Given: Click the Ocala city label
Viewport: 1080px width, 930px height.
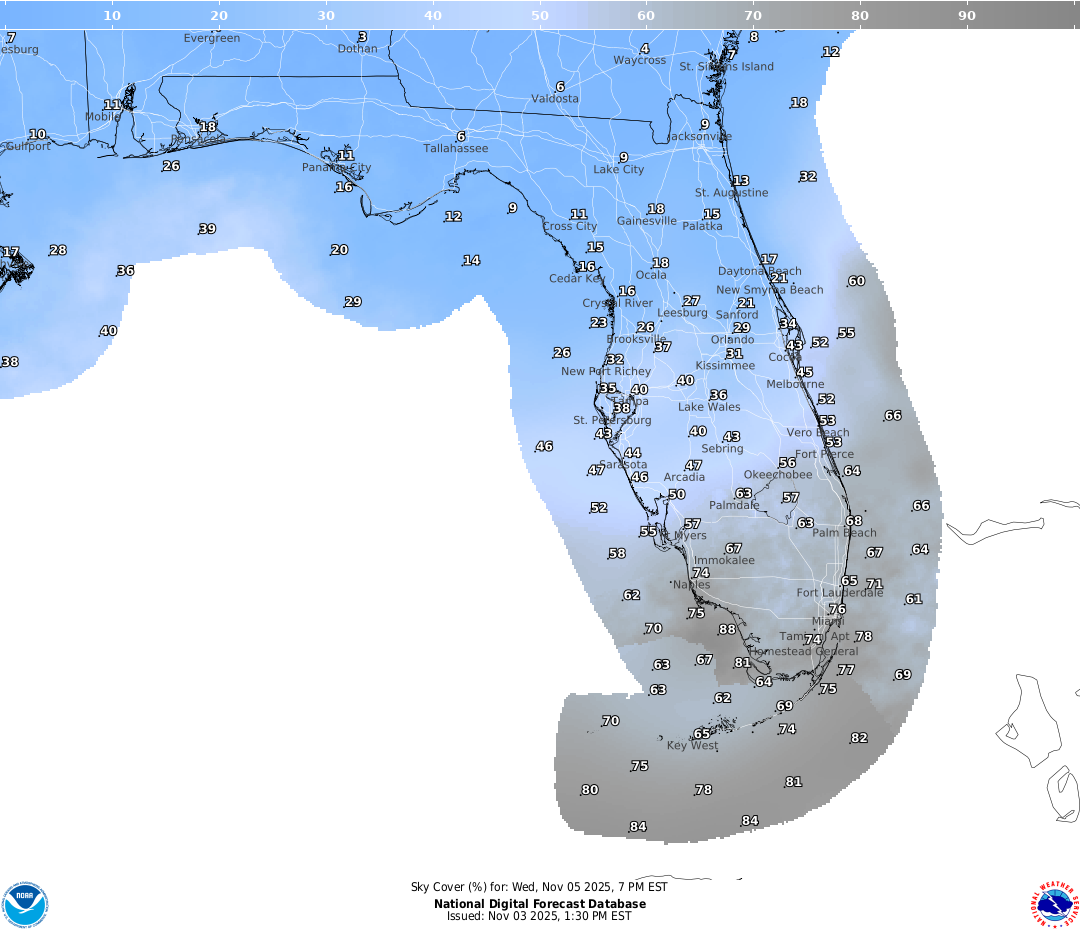Looking at the screenshot, I should (x=651, y=275).
